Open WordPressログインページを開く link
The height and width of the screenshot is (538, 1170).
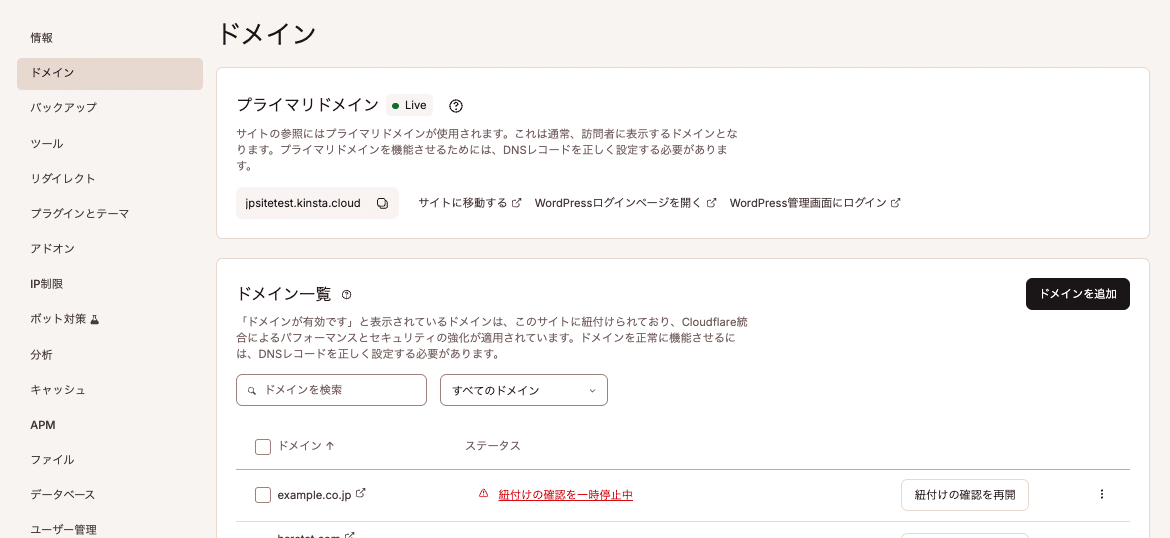[x=625, y=203]
